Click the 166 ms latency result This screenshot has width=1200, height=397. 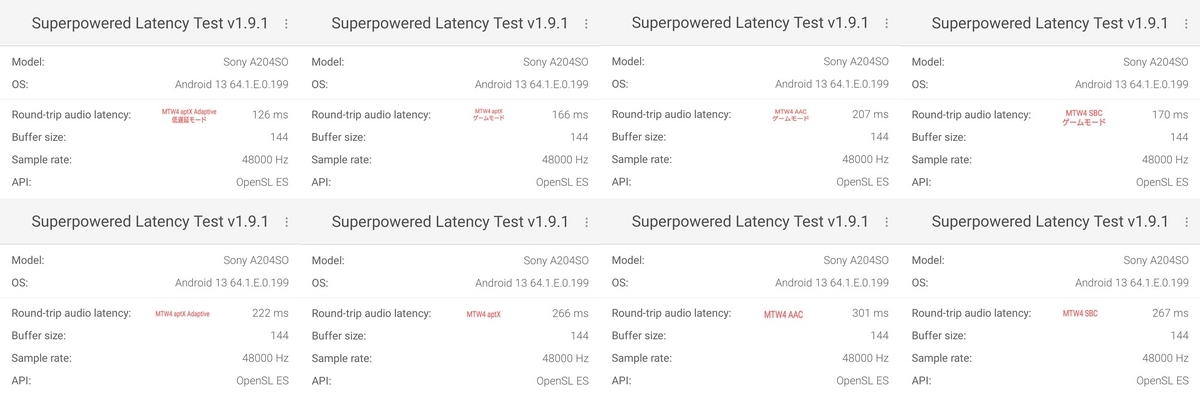tap(570, 115)
